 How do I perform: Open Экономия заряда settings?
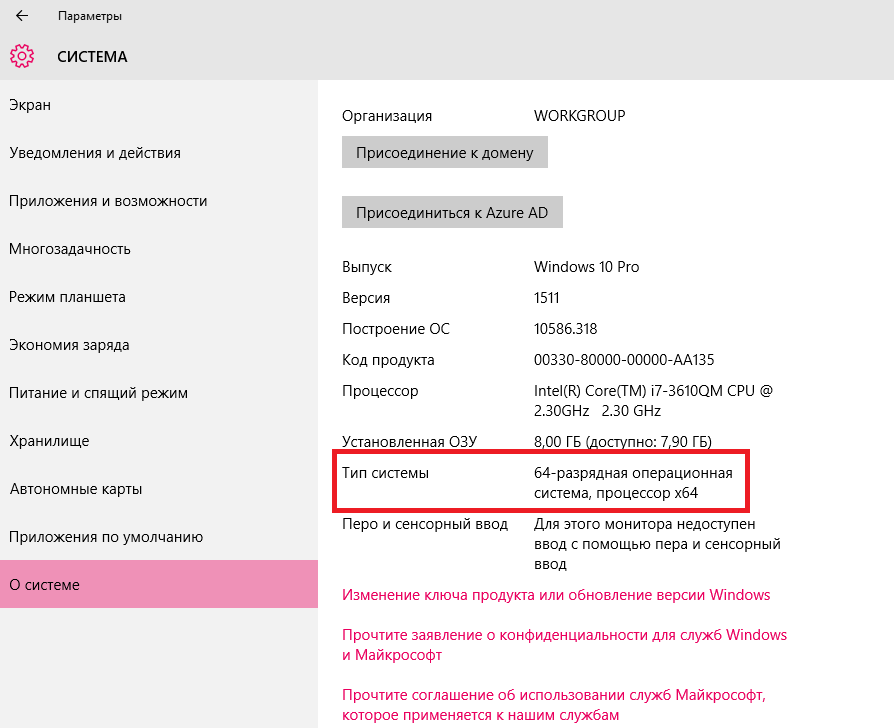(x=69, y=345)
